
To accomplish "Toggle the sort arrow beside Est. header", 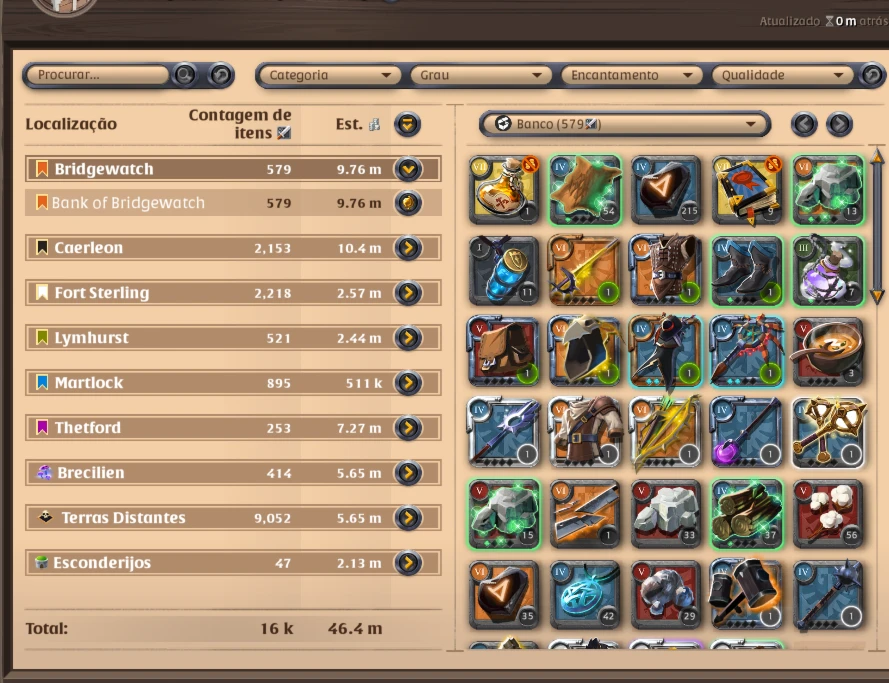I will 408,124.
